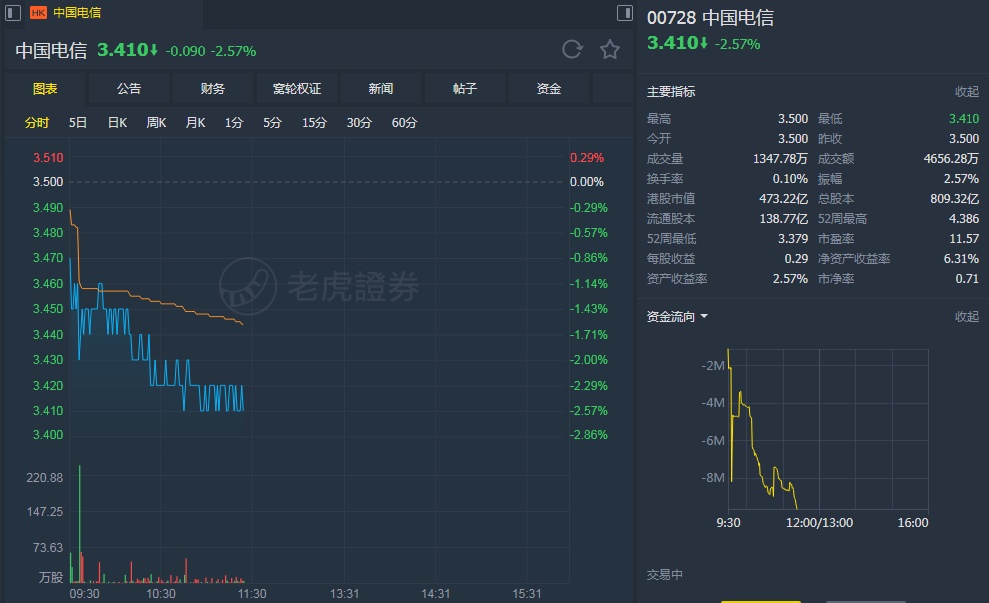This screenshot has width=989, height=603.
Task: Click the 港股市值 value 473.22亿
Action: [783, 199]
